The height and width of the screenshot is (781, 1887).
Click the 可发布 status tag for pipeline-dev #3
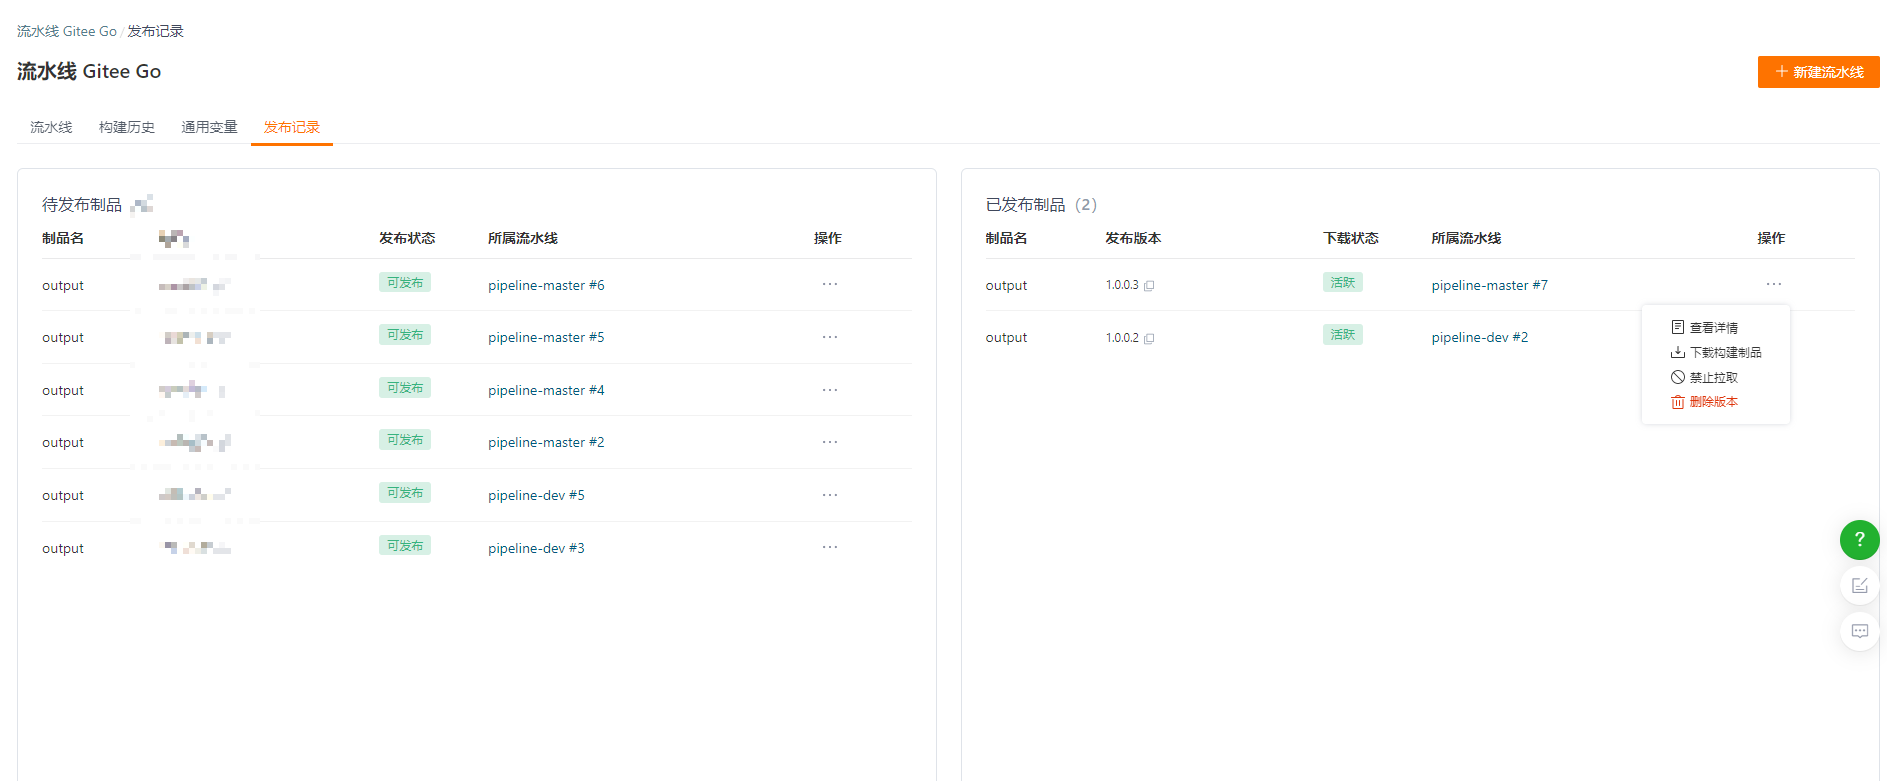(405, 546)
